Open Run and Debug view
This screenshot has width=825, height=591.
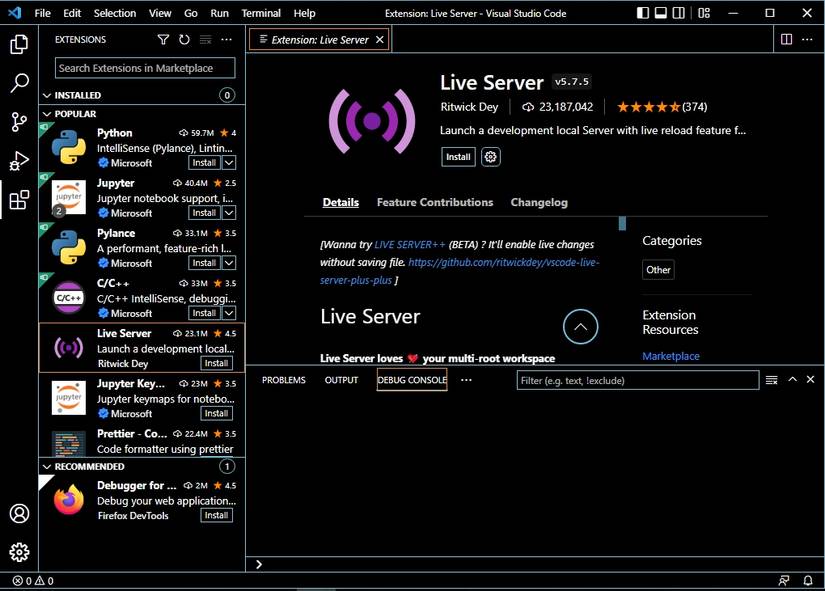tap(19, 161)
